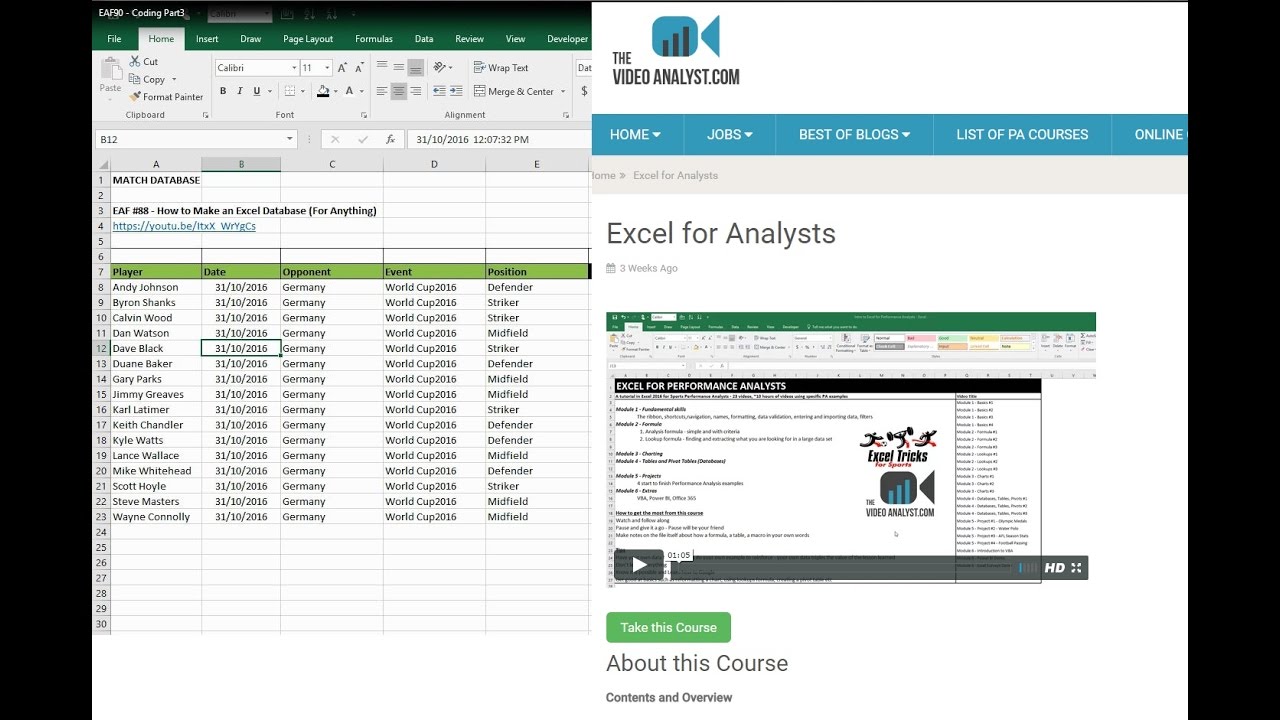Increase font size with large A icon
1280x720 pixels.
click(342, 68)
